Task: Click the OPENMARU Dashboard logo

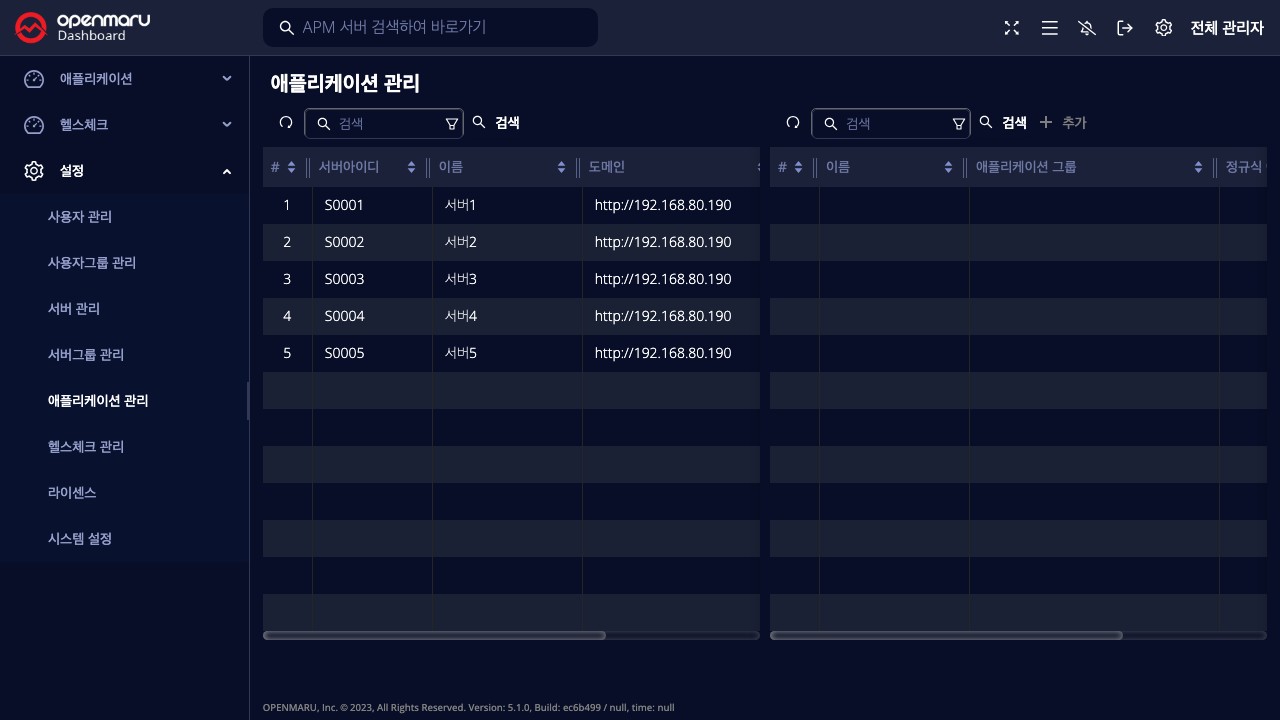Action: pyautogui.click(x=82, y=28)
